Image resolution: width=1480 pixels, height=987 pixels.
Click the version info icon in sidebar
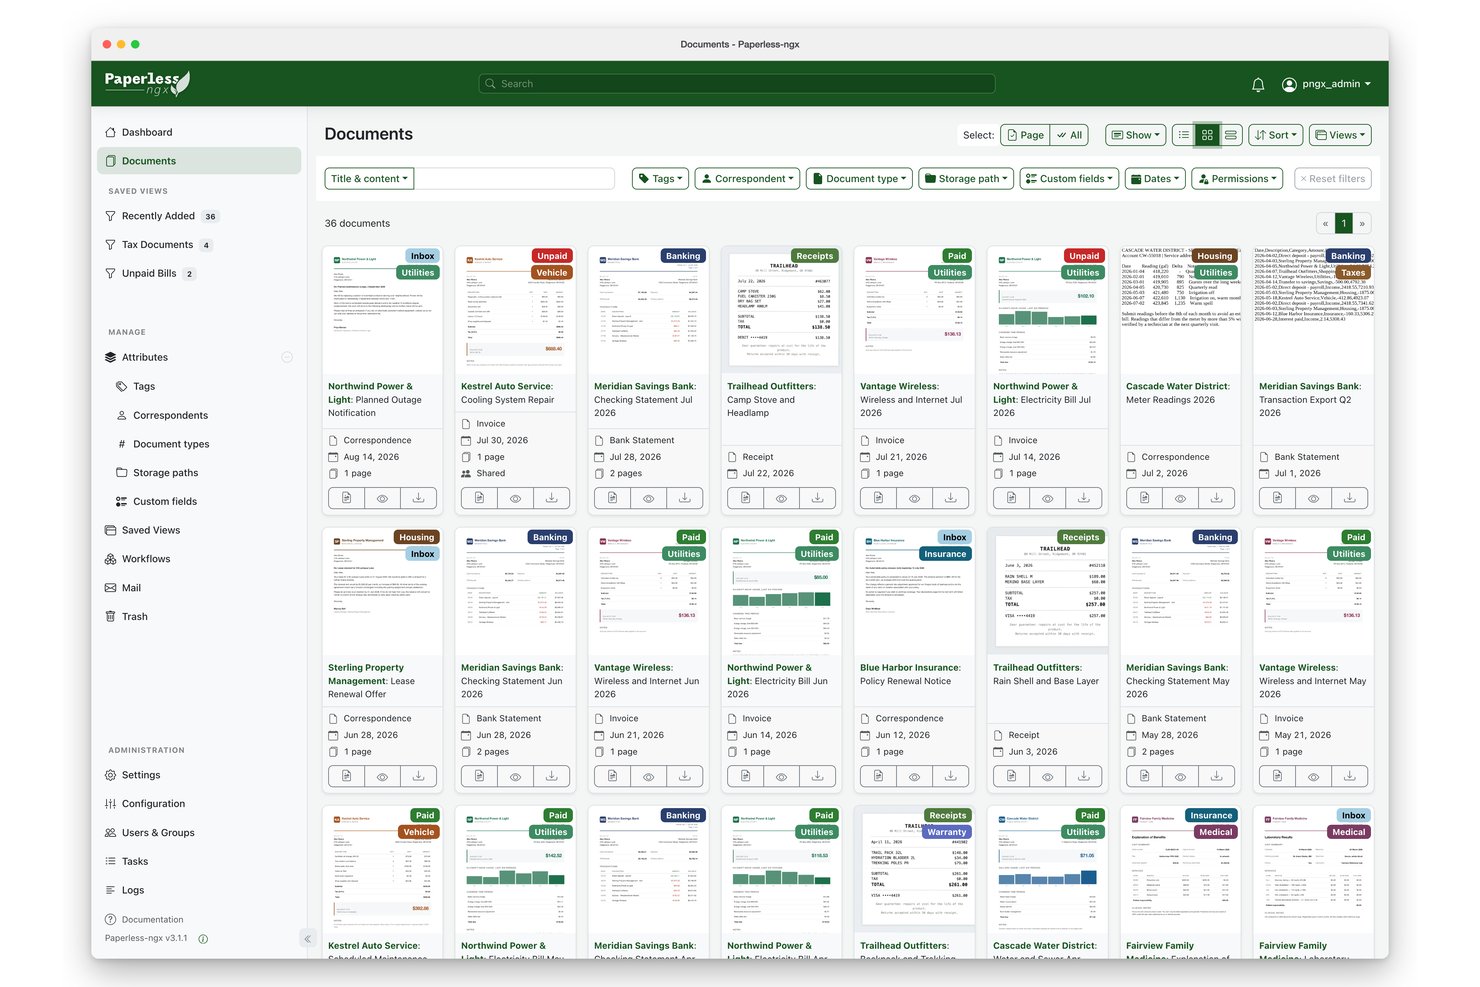pos(203,939)
